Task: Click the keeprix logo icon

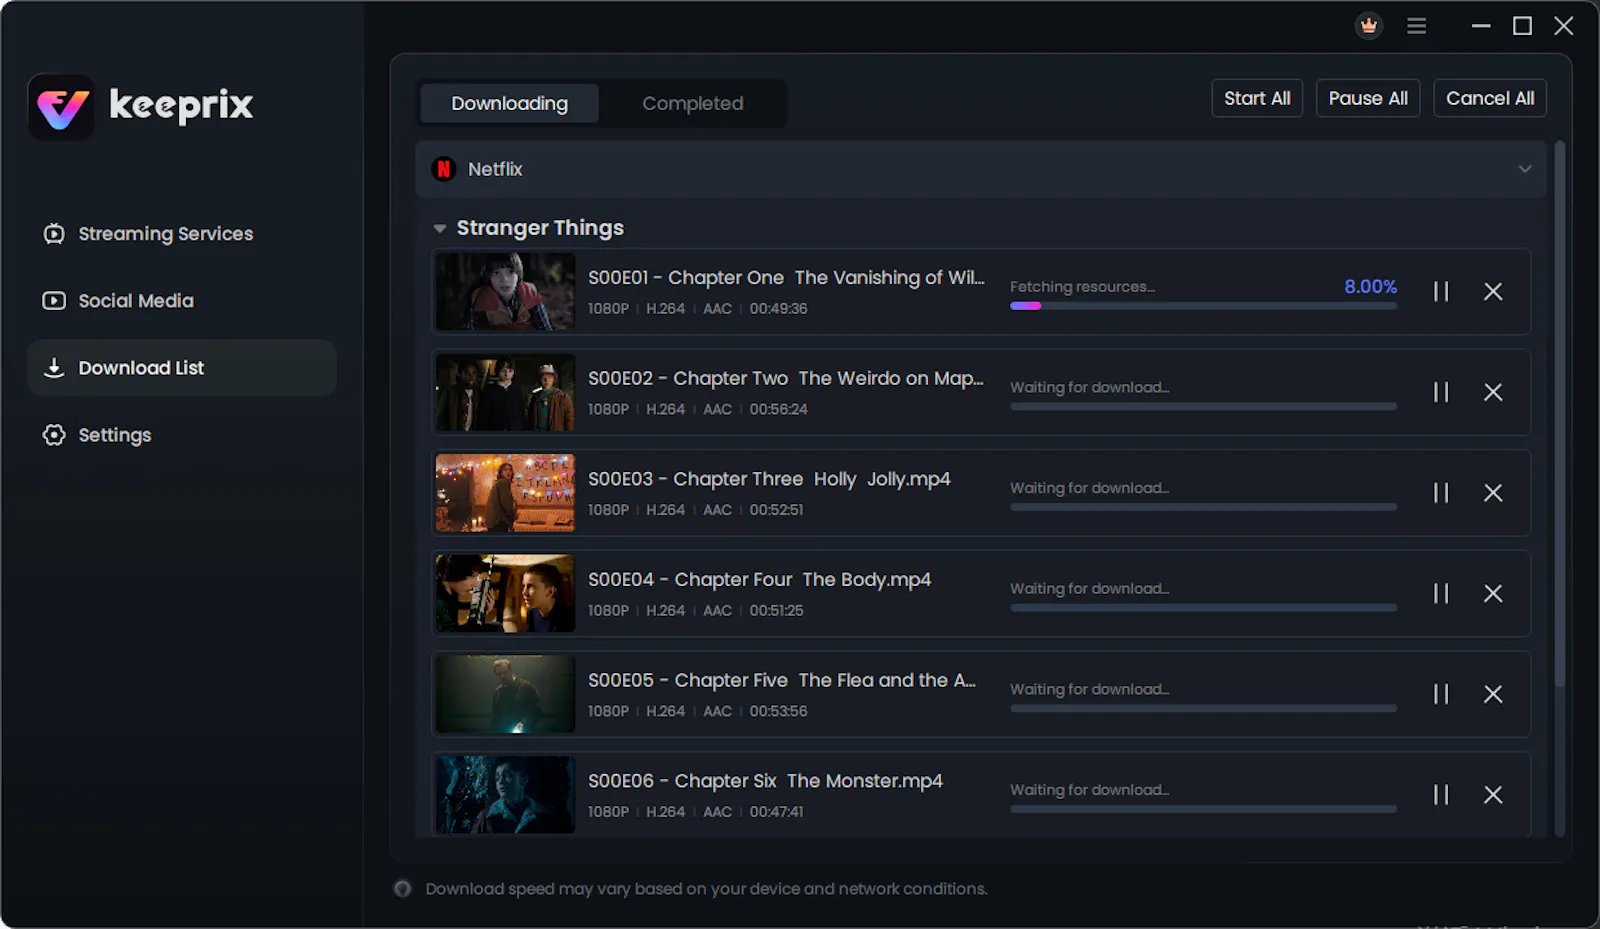Action: (x=62, y=107)
